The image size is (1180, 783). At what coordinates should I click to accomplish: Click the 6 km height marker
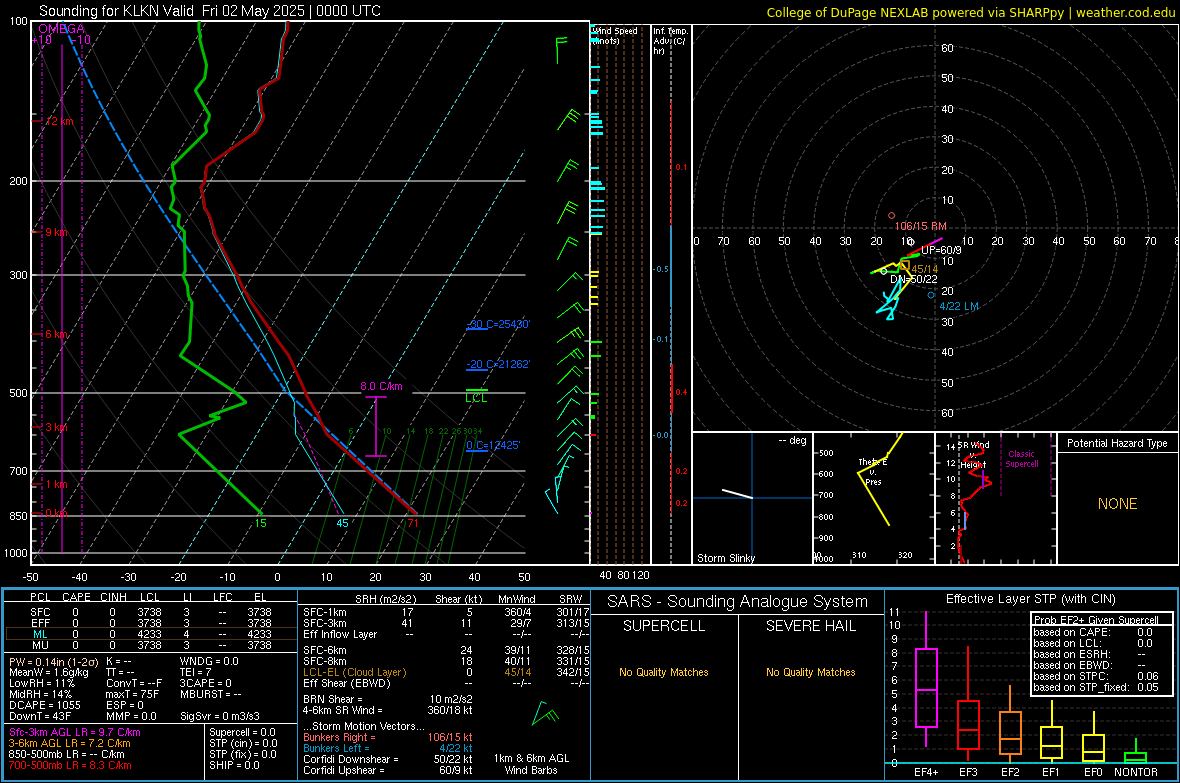point(56,334)
